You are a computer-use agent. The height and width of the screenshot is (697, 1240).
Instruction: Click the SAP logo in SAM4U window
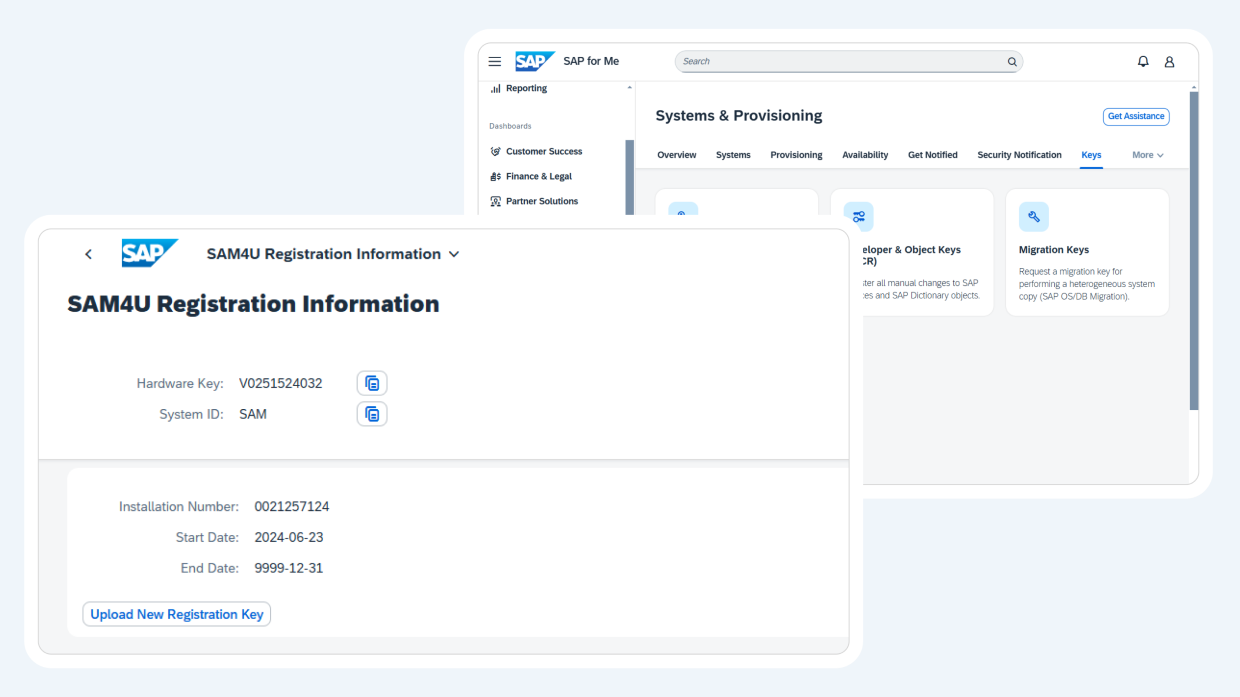click(150, 254)
